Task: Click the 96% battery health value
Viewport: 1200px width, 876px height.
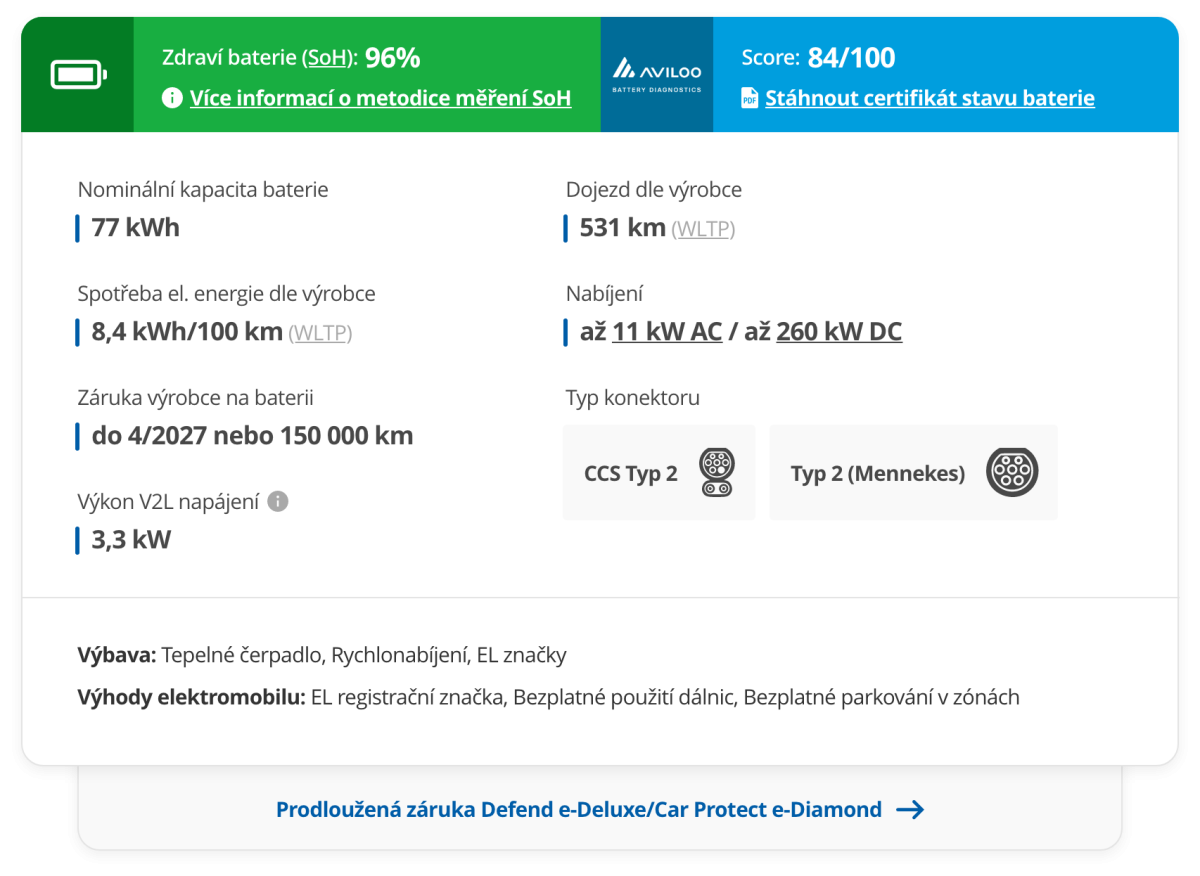Action: [393, 58]
